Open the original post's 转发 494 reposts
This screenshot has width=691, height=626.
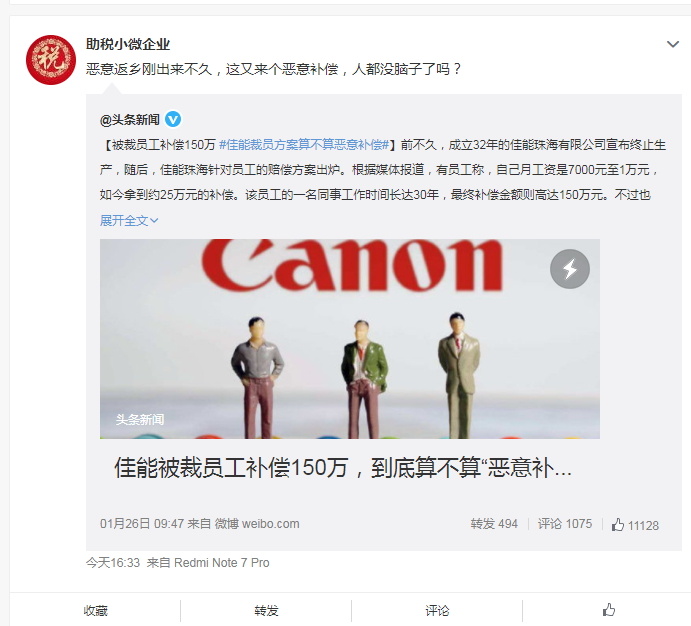point(494,524)
